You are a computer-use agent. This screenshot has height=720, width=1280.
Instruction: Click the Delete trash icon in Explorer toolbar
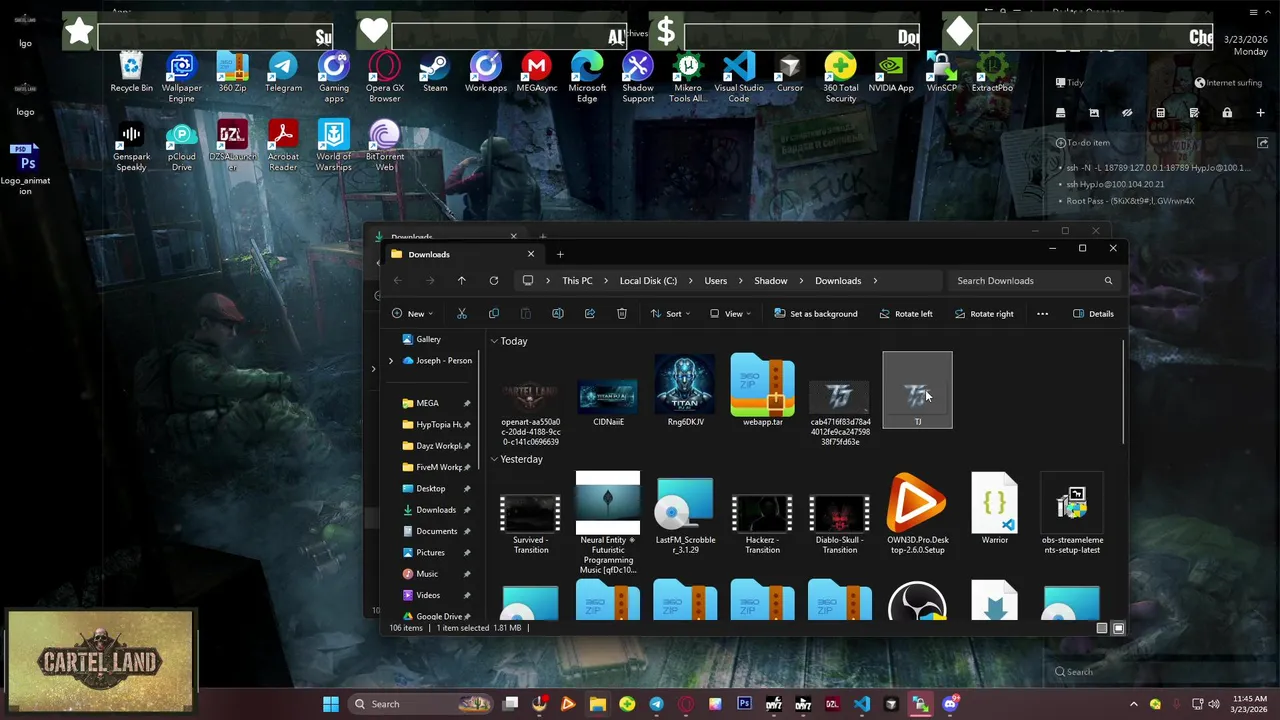pyautogui.click(x=622, y=314)
